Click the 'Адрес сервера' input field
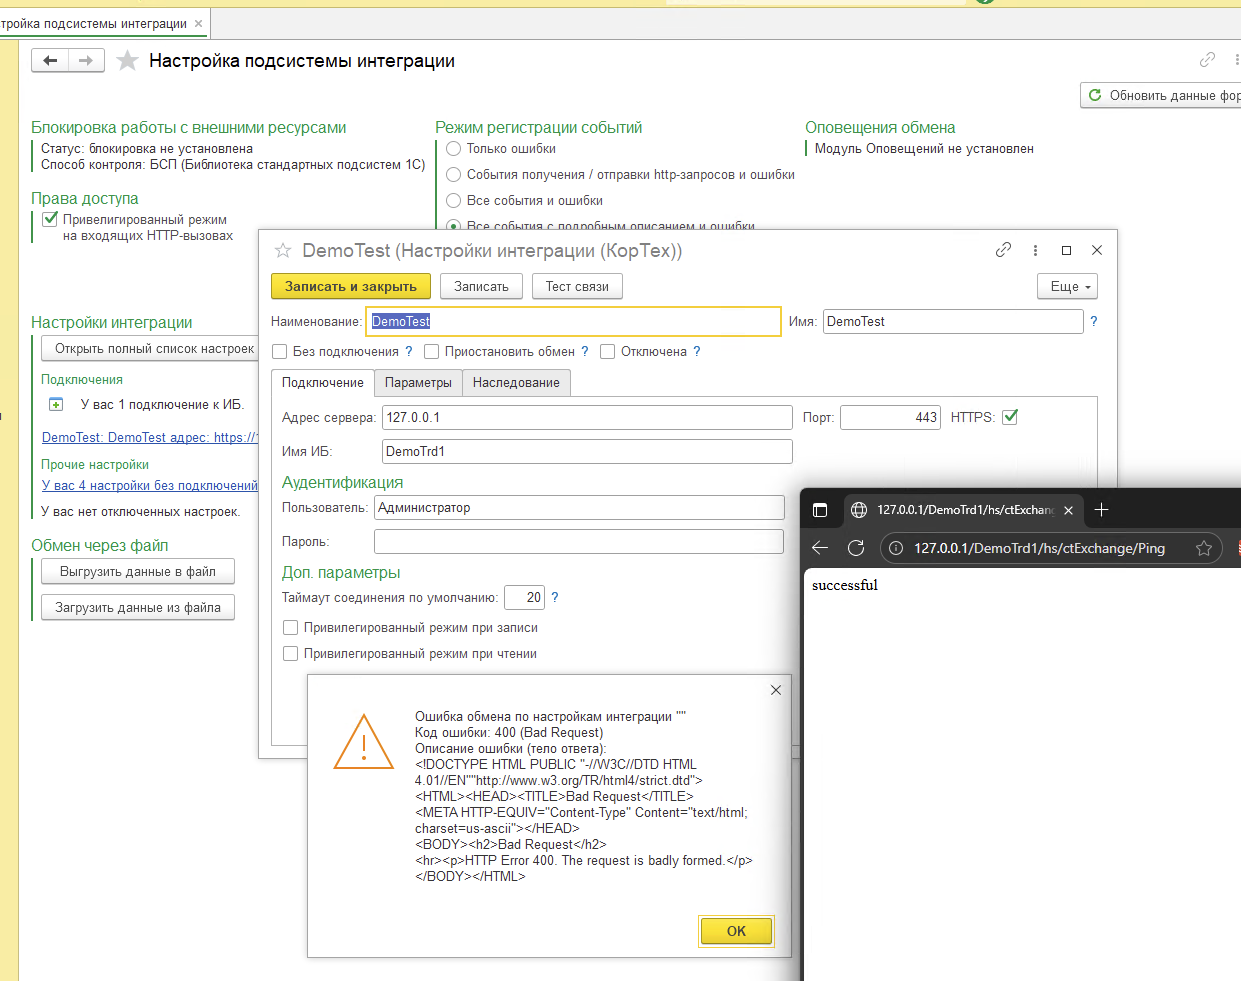This screenshot has height=981, width=1241. pos(587,417)
